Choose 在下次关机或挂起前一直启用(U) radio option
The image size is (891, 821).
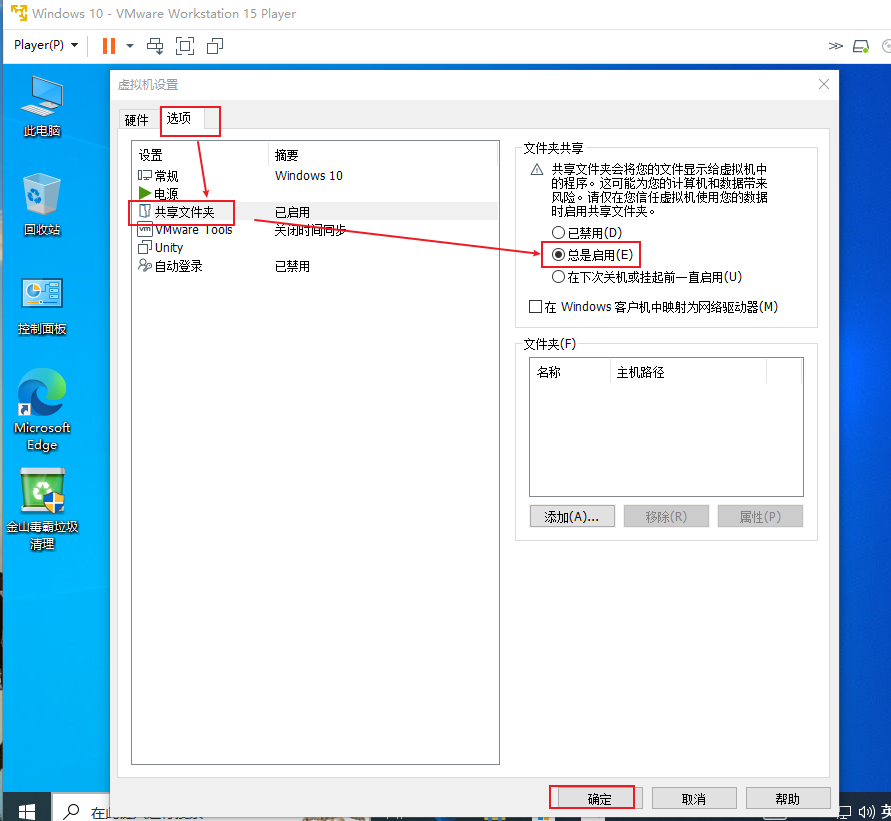click(647, 277)
